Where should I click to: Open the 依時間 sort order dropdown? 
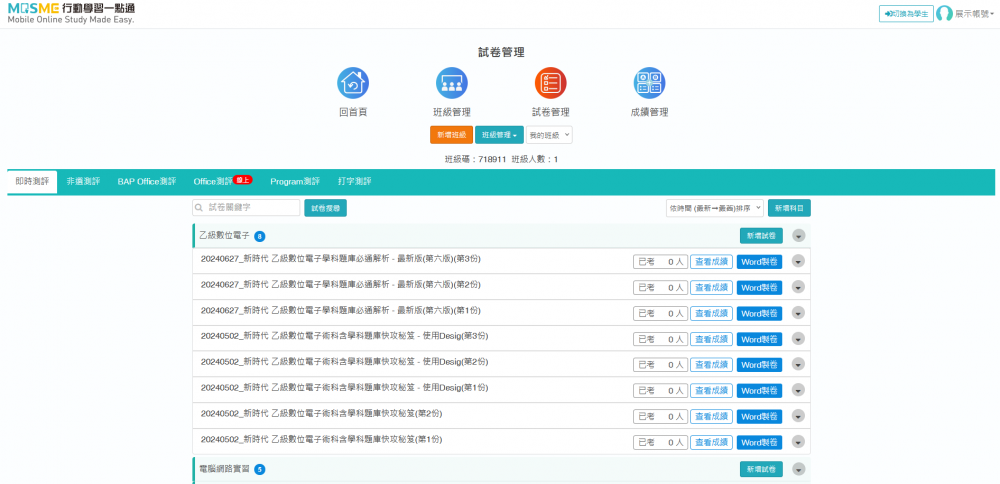point(714,208)
